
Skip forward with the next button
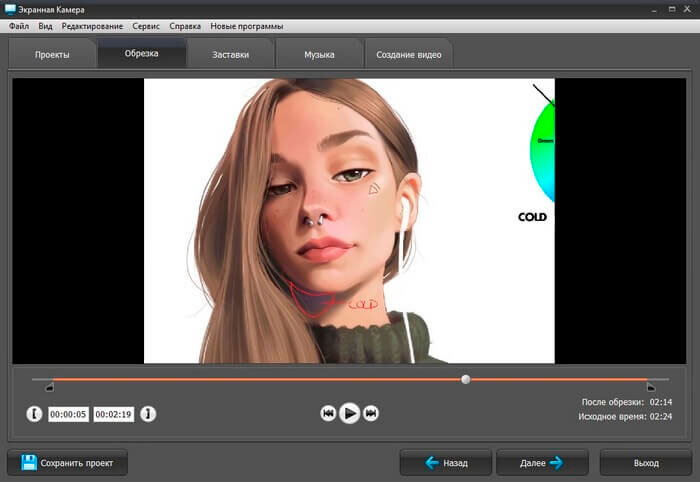371,413
